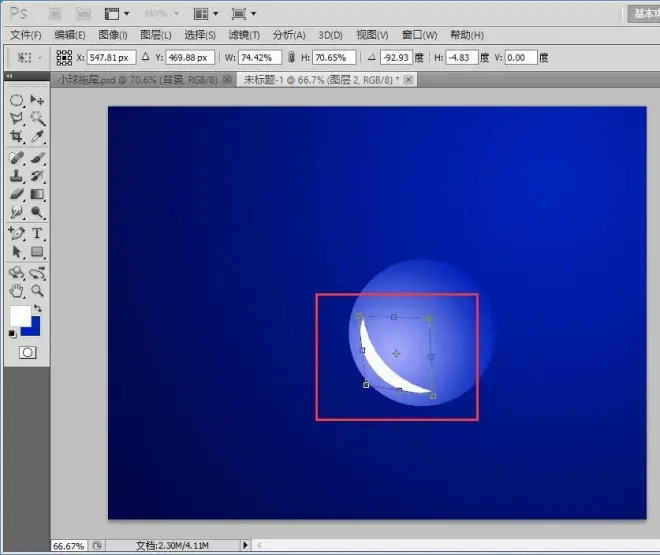Select the 3D Orbit camera tool
This screenshot has width=660, height=555.
(x=37, y=273)
